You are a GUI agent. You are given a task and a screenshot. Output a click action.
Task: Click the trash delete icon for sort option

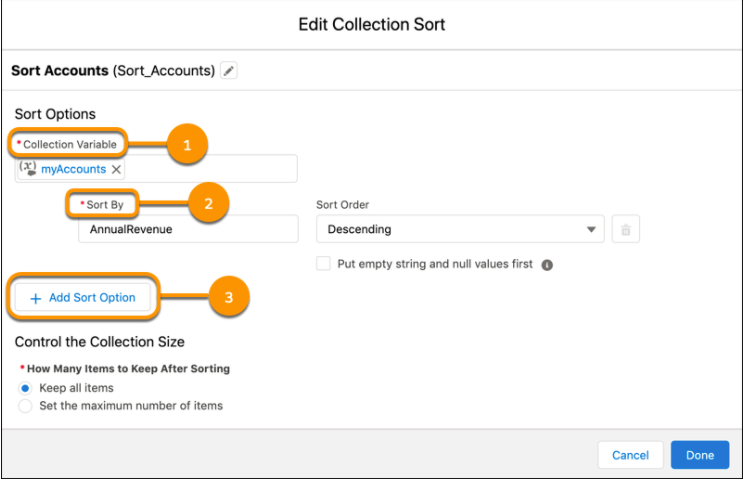[x=625, y=229]
